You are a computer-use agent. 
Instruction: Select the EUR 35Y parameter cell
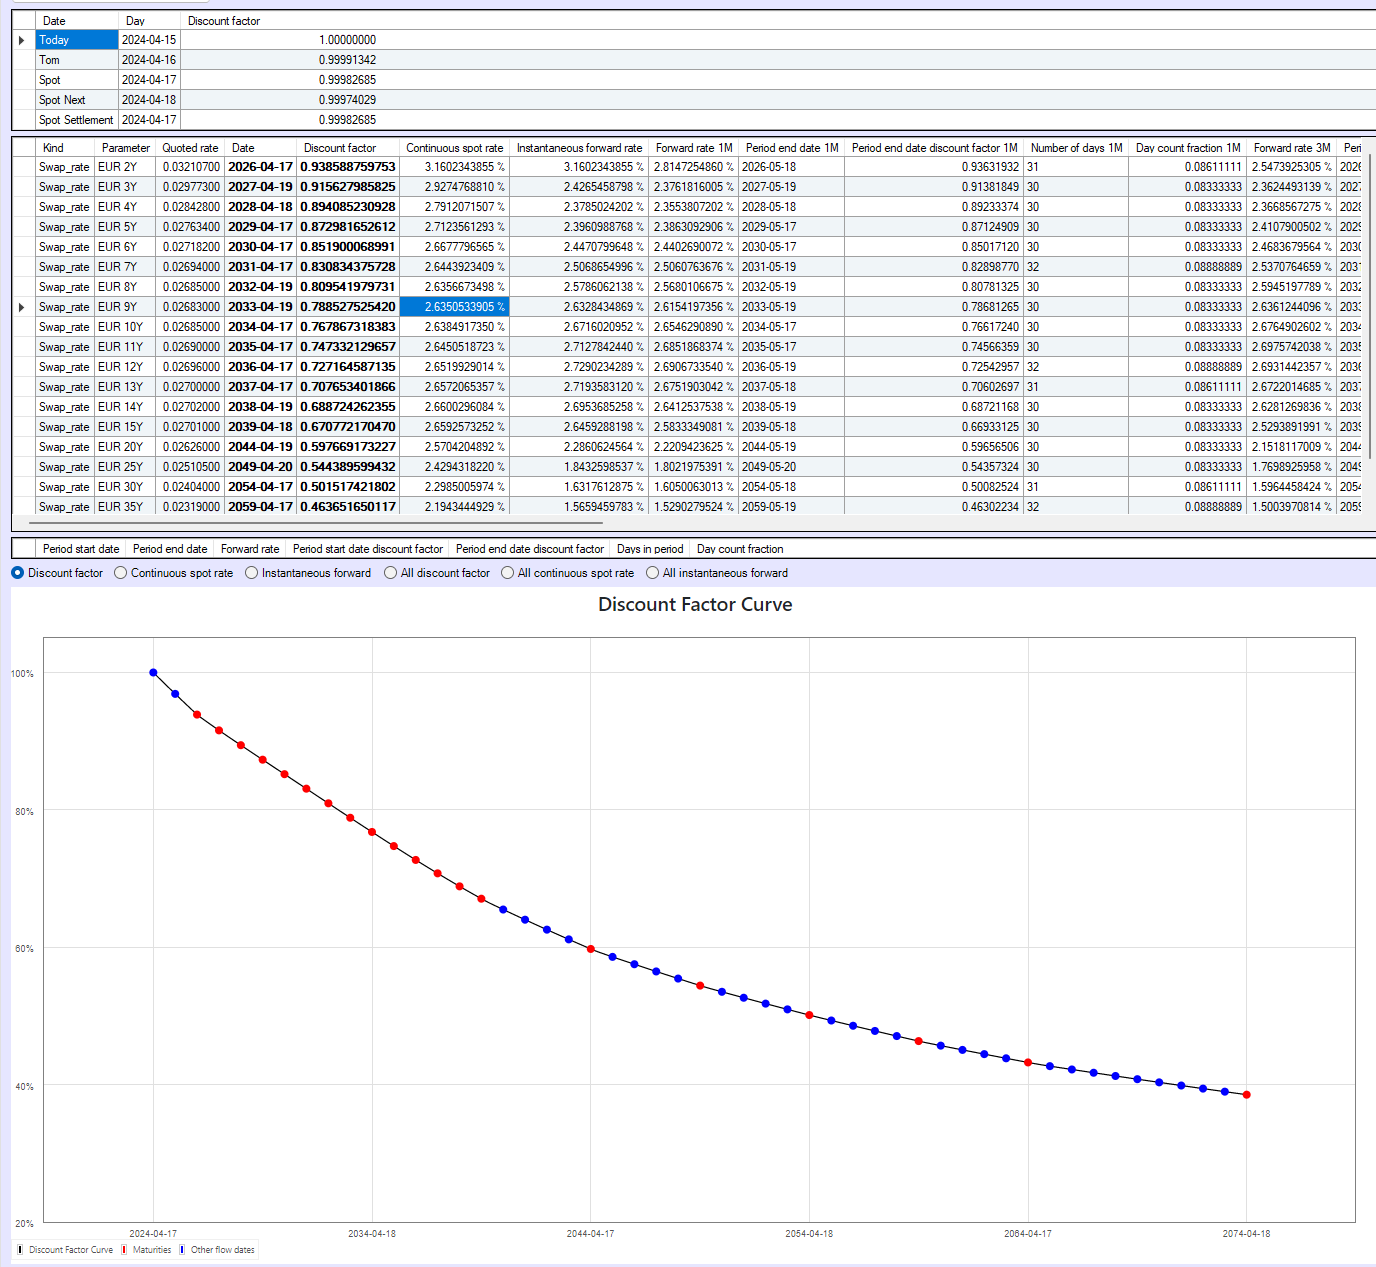(x=126, y=507)
